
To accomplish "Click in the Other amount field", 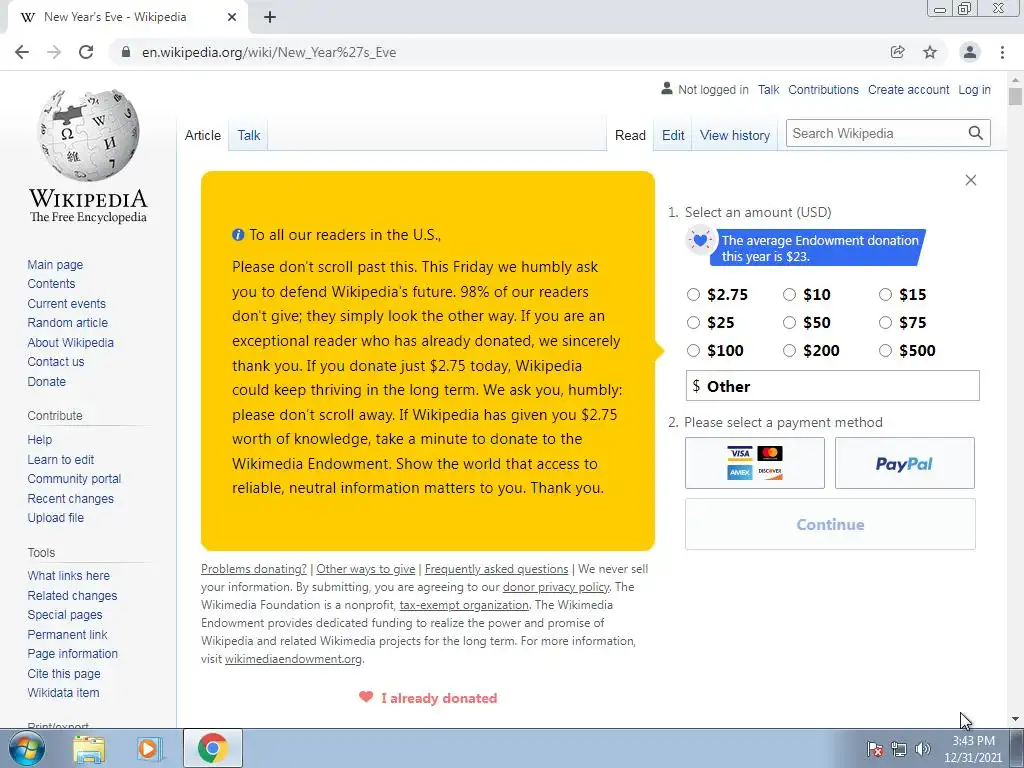I will tap(833, 386).
